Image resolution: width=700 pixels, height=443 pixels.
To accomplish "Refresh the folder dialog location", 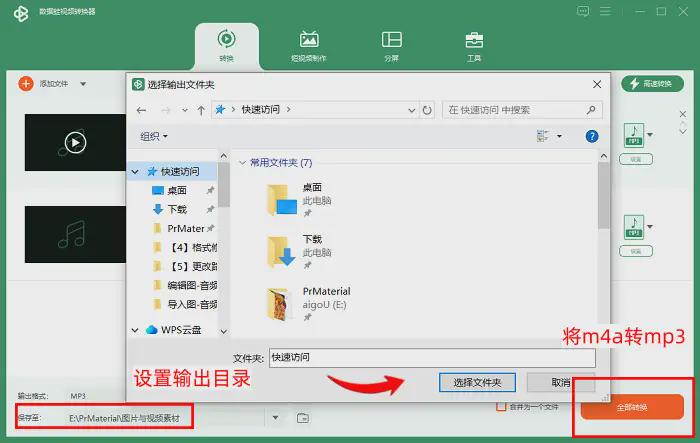I will [x=427, y=110].
